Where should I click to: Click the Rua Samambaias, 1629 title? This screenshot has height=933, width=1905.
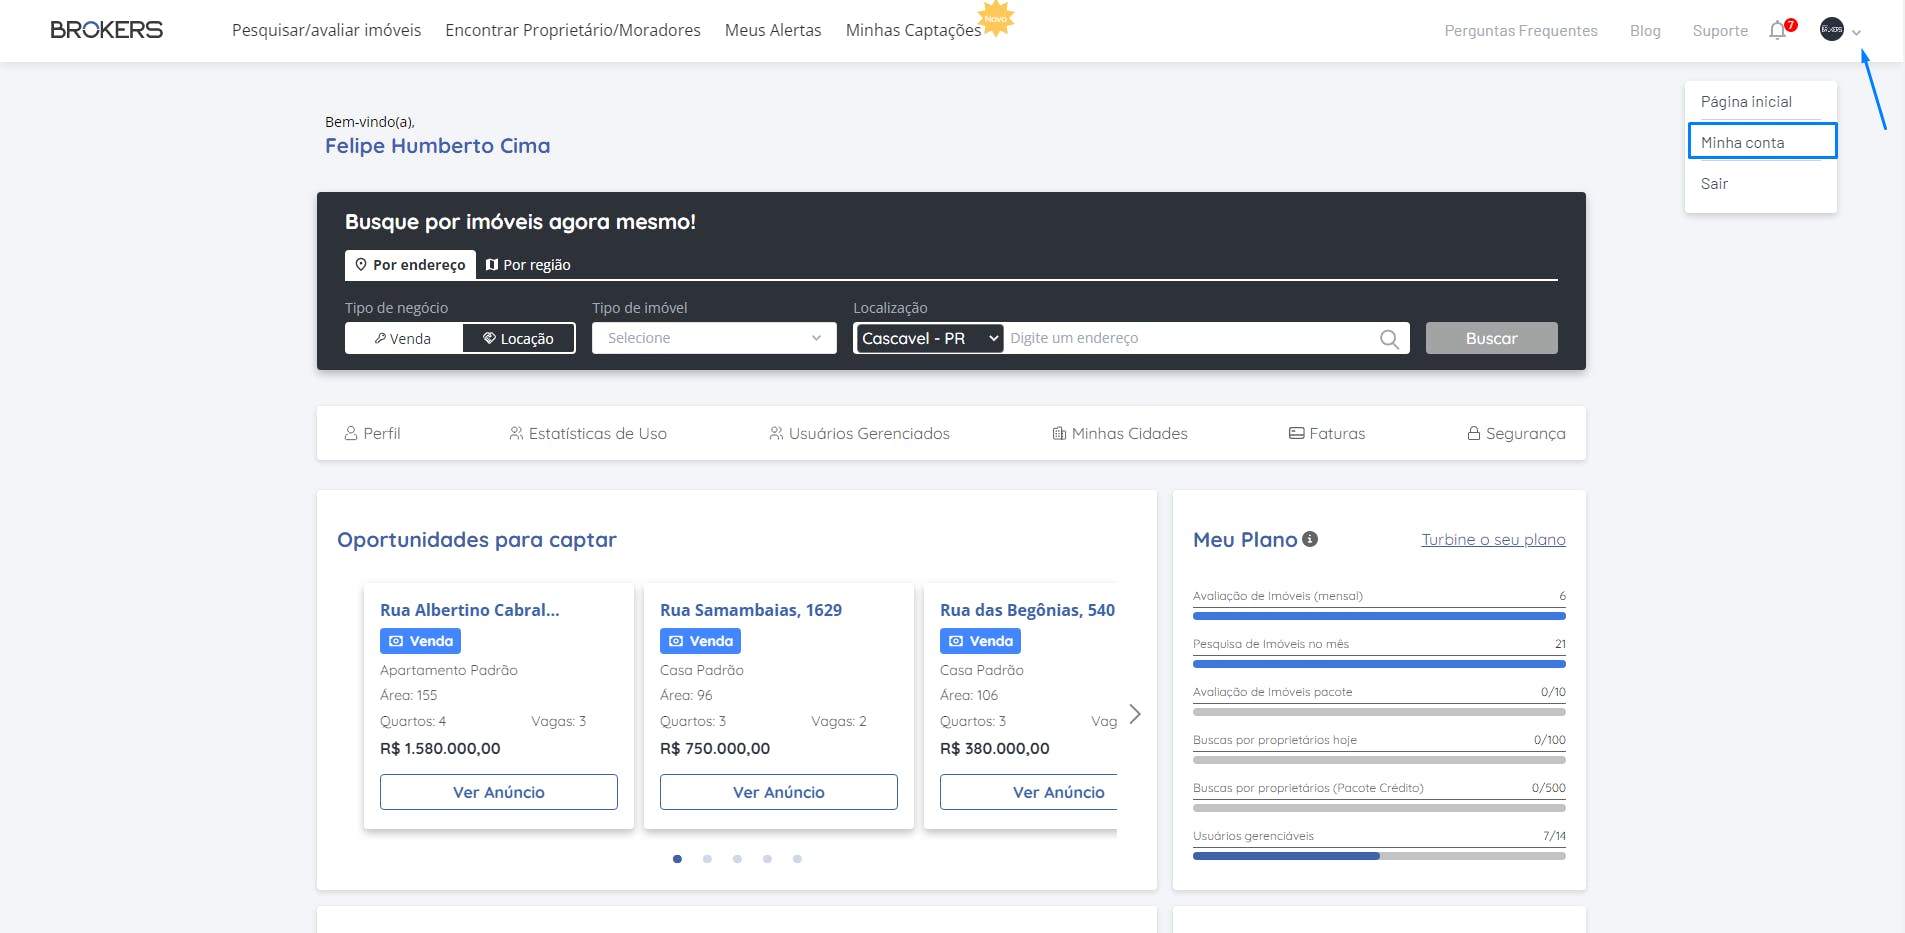(751, 610)
